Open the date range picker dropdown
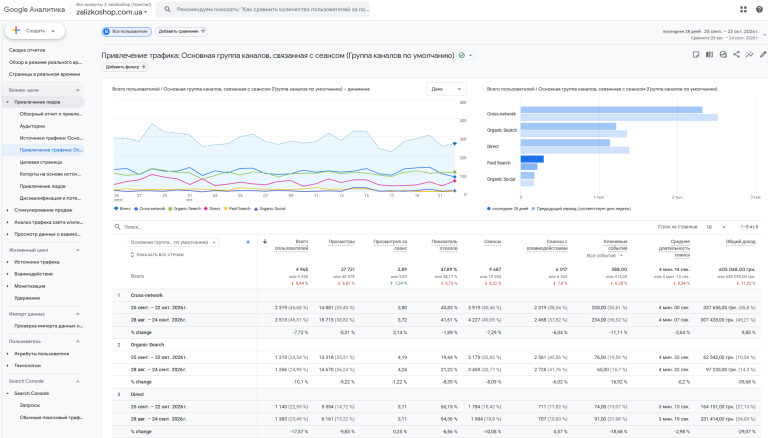Screen dimensions: 768x438 click(765, 34)
